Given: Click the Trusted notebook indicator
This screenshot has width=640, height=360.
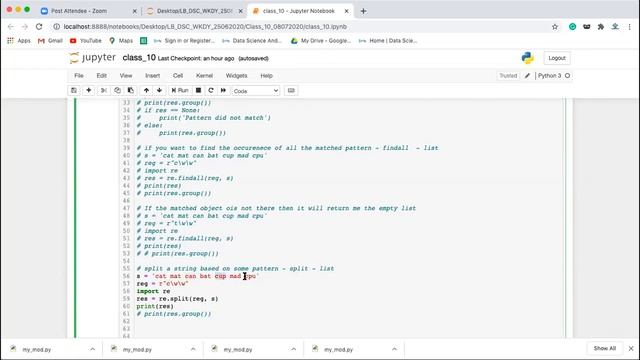Looking at the screenshot, I should [508, 76].
